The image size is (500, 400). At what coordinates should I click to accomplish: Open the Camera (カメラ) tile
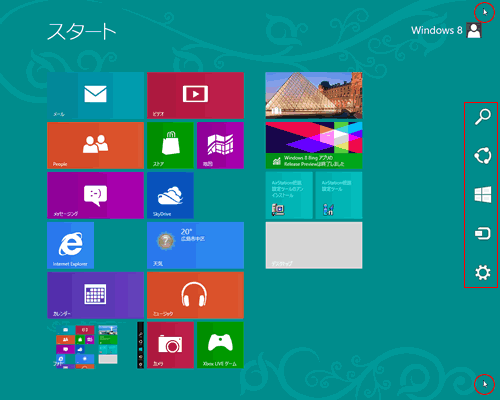170,345
